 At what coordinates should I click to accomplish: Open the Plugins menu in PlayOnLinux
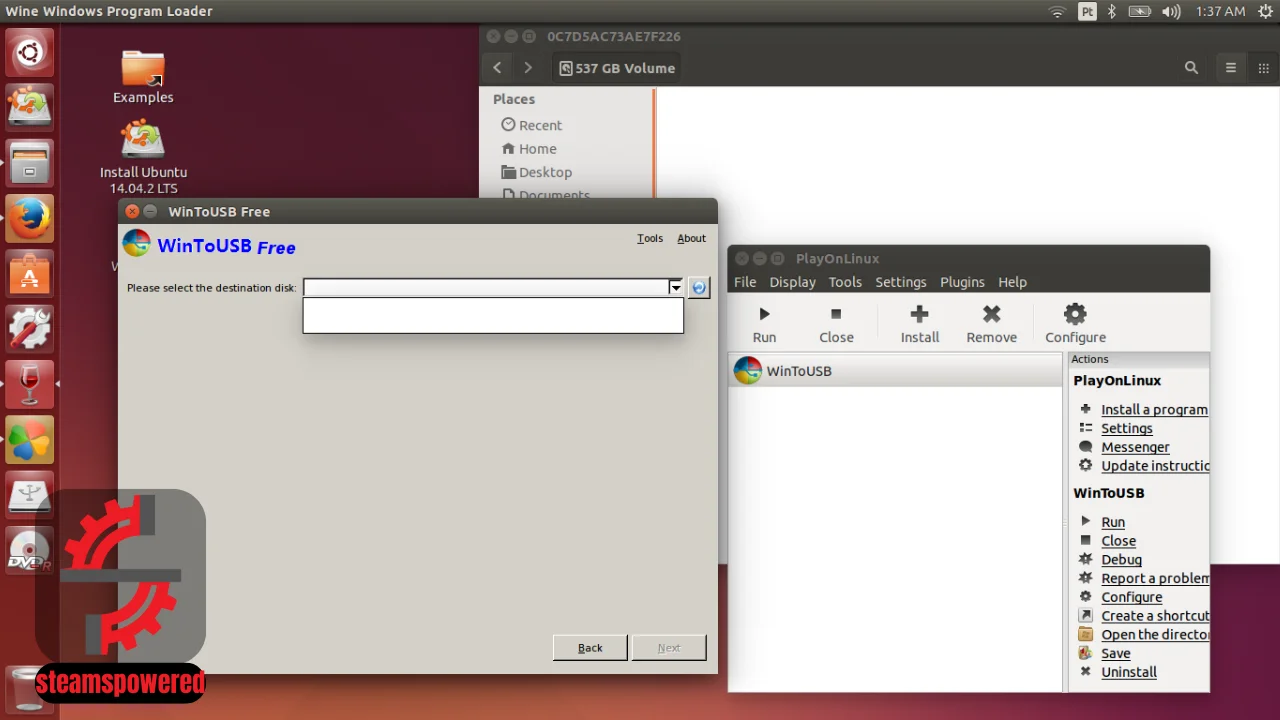click(962, 282)
